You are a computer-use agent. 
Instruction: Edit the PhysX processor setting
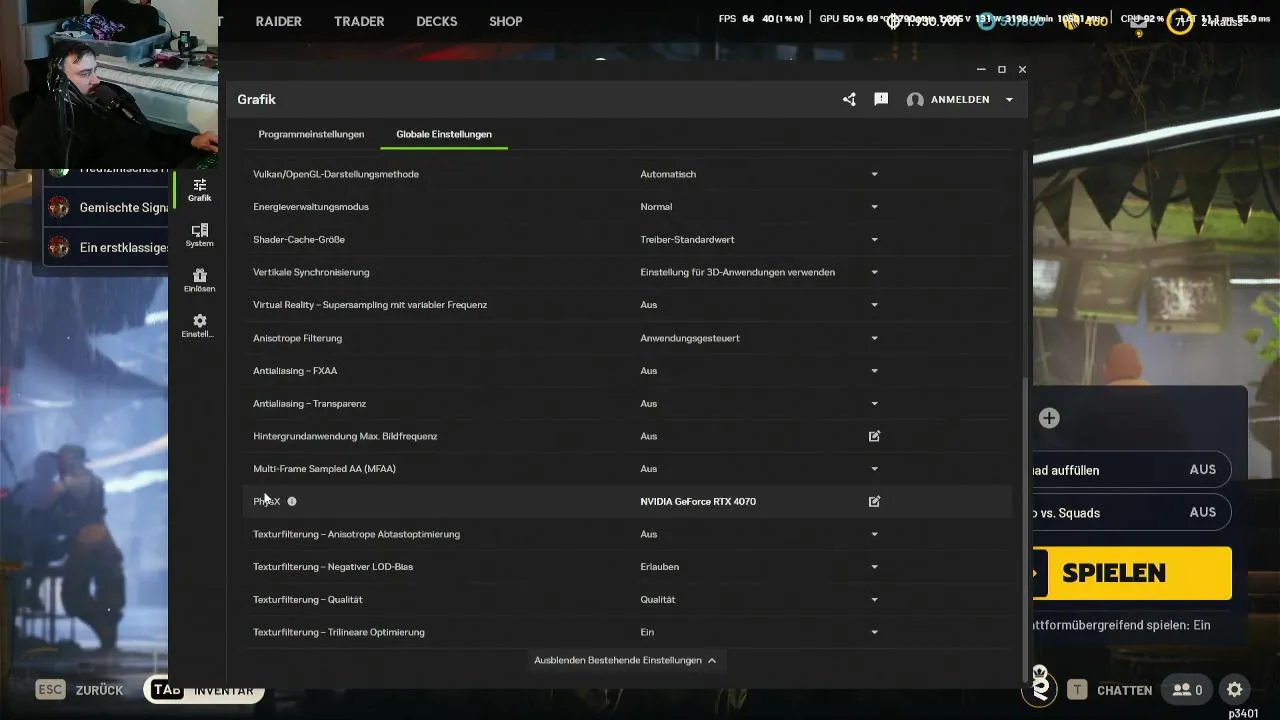click(874, 501)
